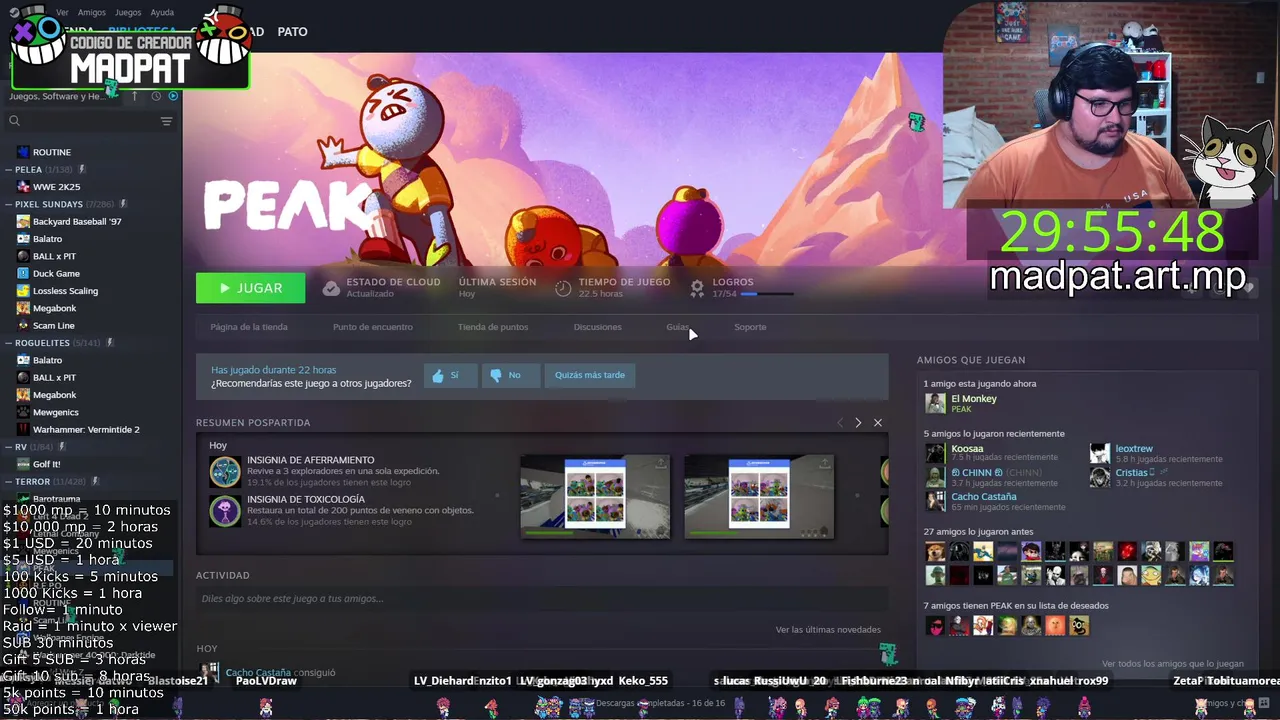The height and width of the screenshot is (720, 1280).
Task: Select Megabonk under ROGUELITES
Action: (54, 395)
